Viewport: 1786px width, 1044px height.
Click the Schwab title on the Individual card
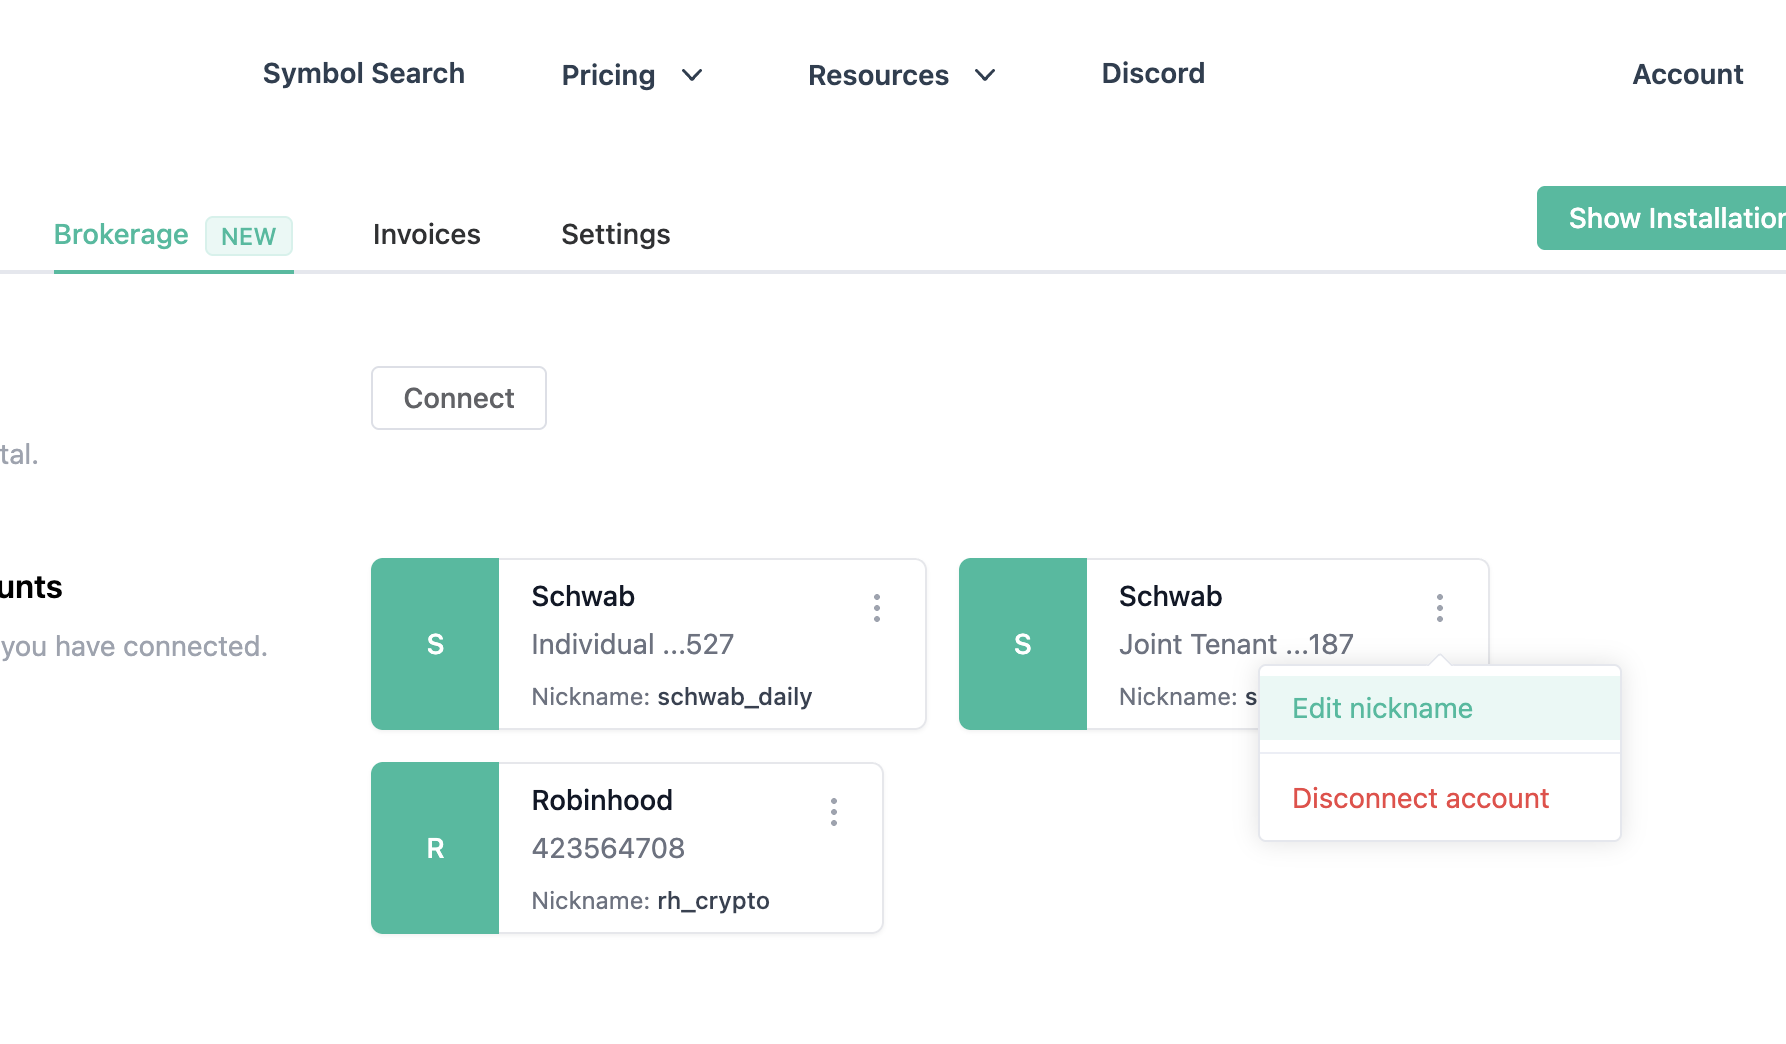coord(583,596)
